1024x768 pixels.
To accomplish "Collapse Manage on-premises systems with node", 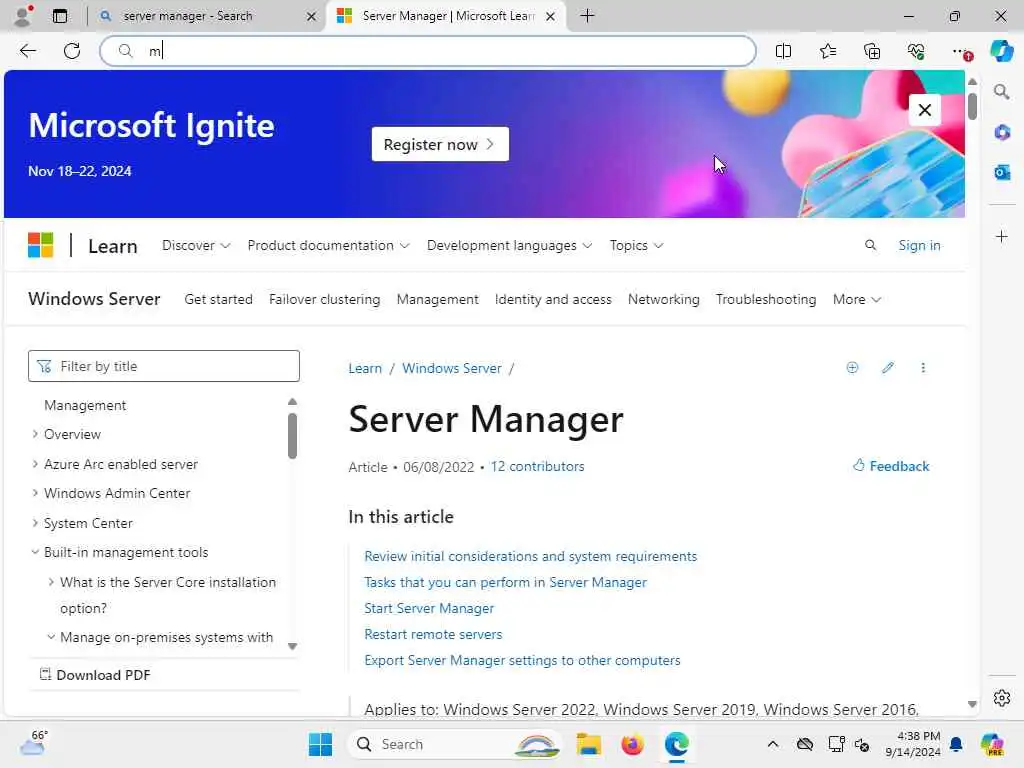I will [x=51, y=637].
